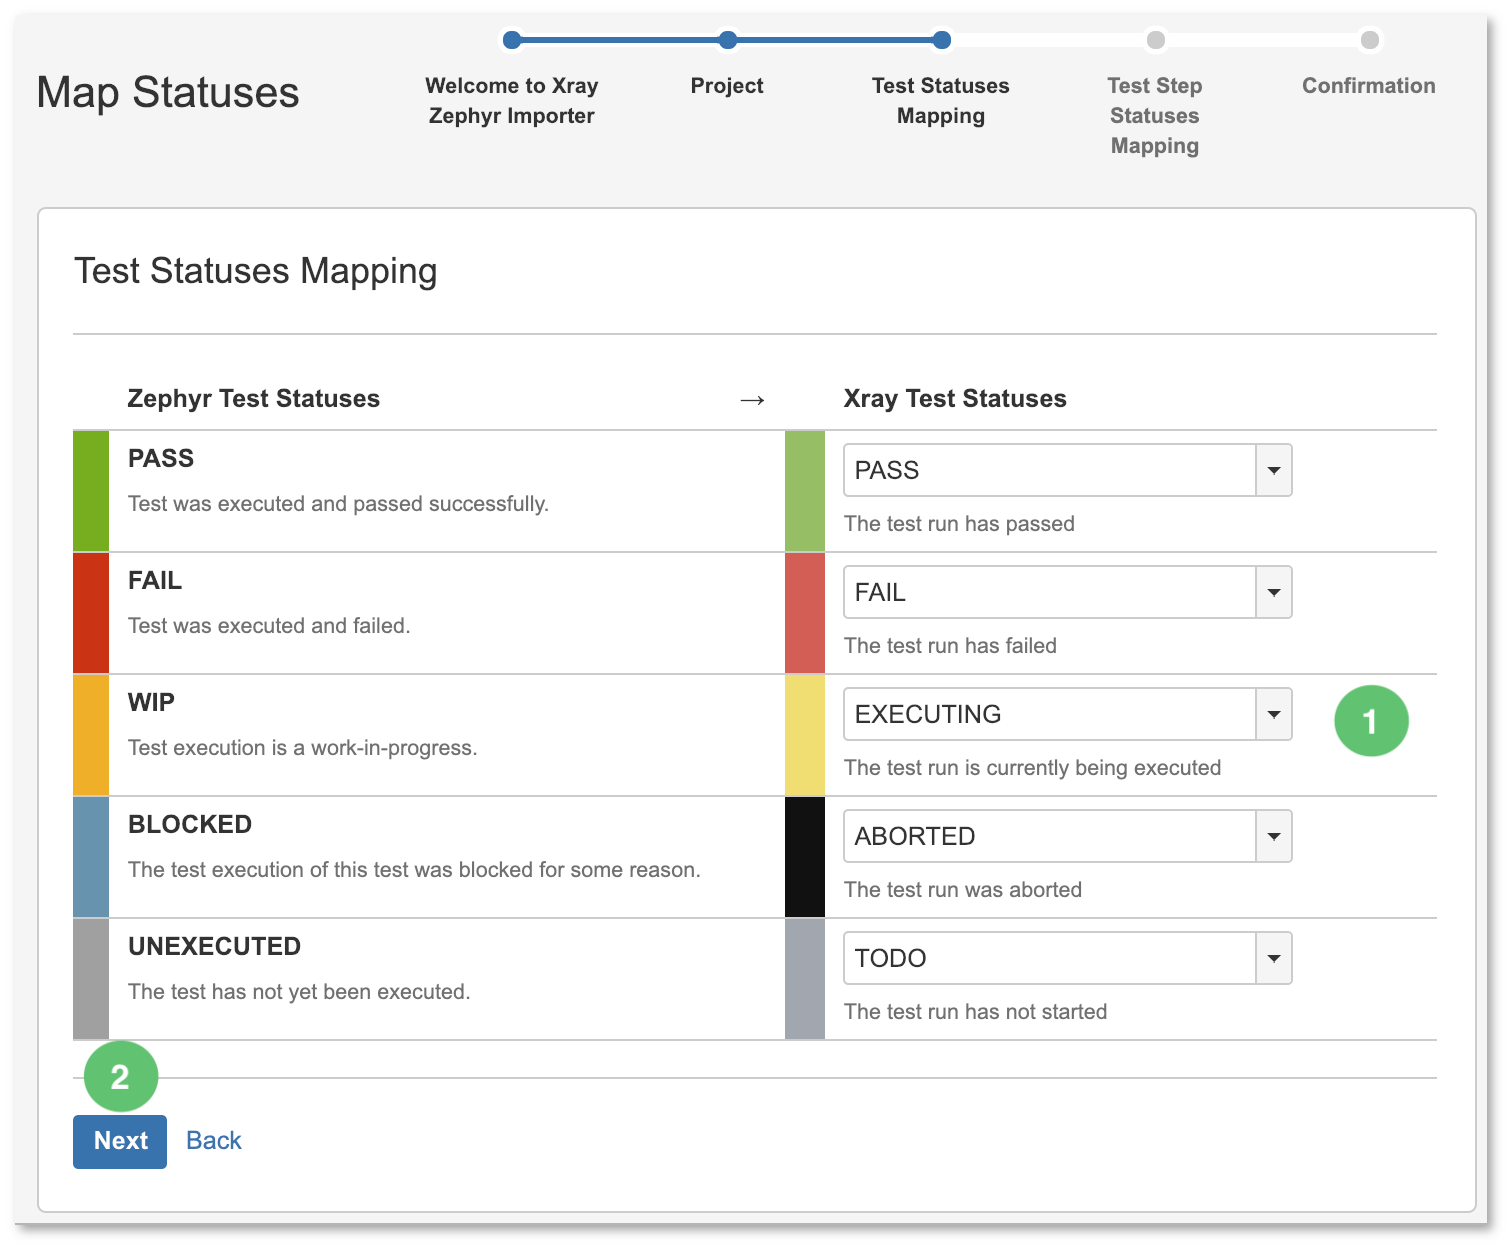This screenshot has height=1250, width=1512.
Task: Click 'The test run has not started' text
Action: click(x=976, y=1012)
